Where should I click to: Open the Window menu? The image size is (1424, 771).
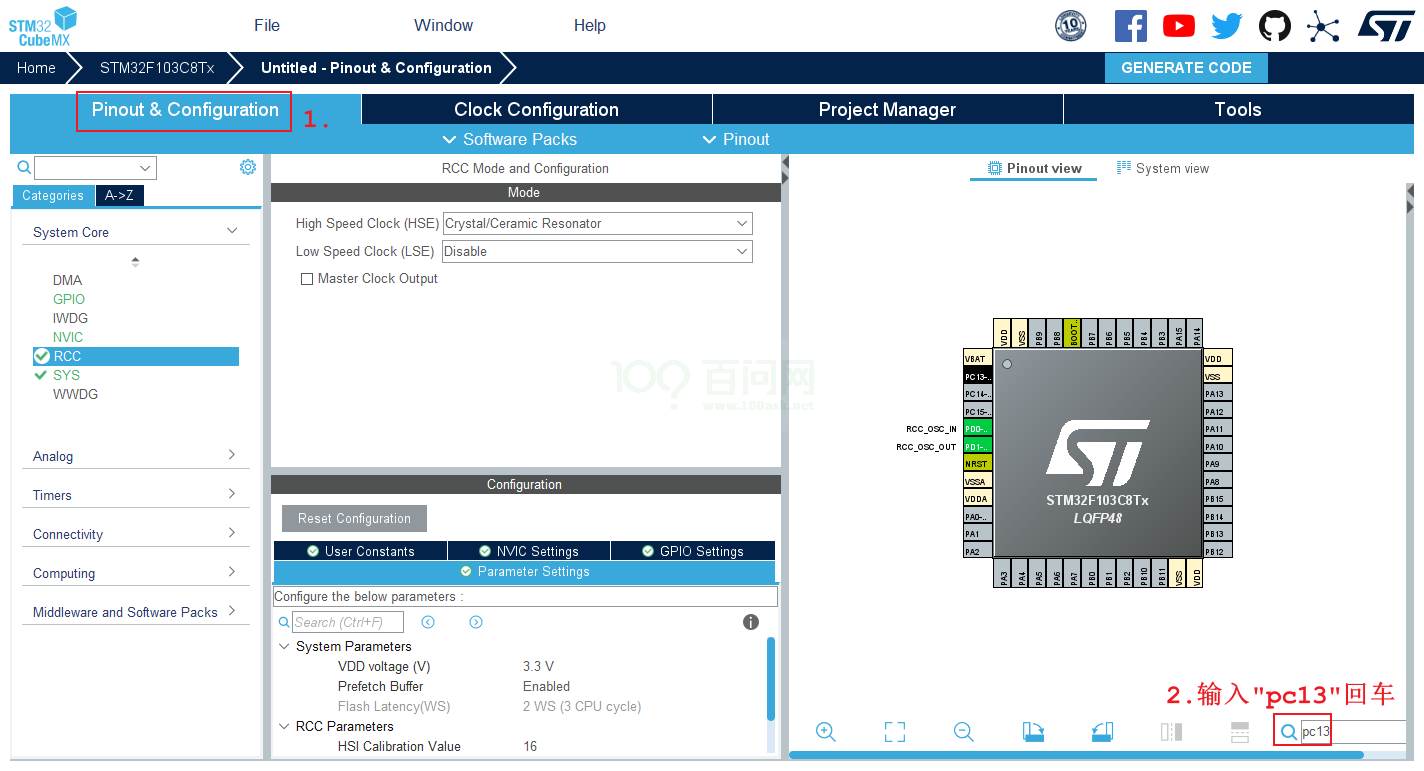tap(444, 26)
